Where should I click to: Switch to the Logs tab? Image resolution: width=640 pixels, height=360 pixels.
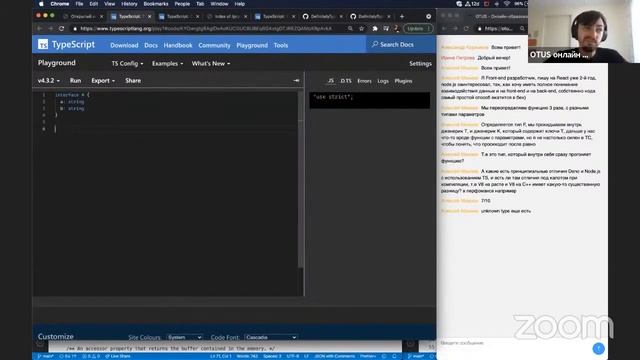(383, 81)
